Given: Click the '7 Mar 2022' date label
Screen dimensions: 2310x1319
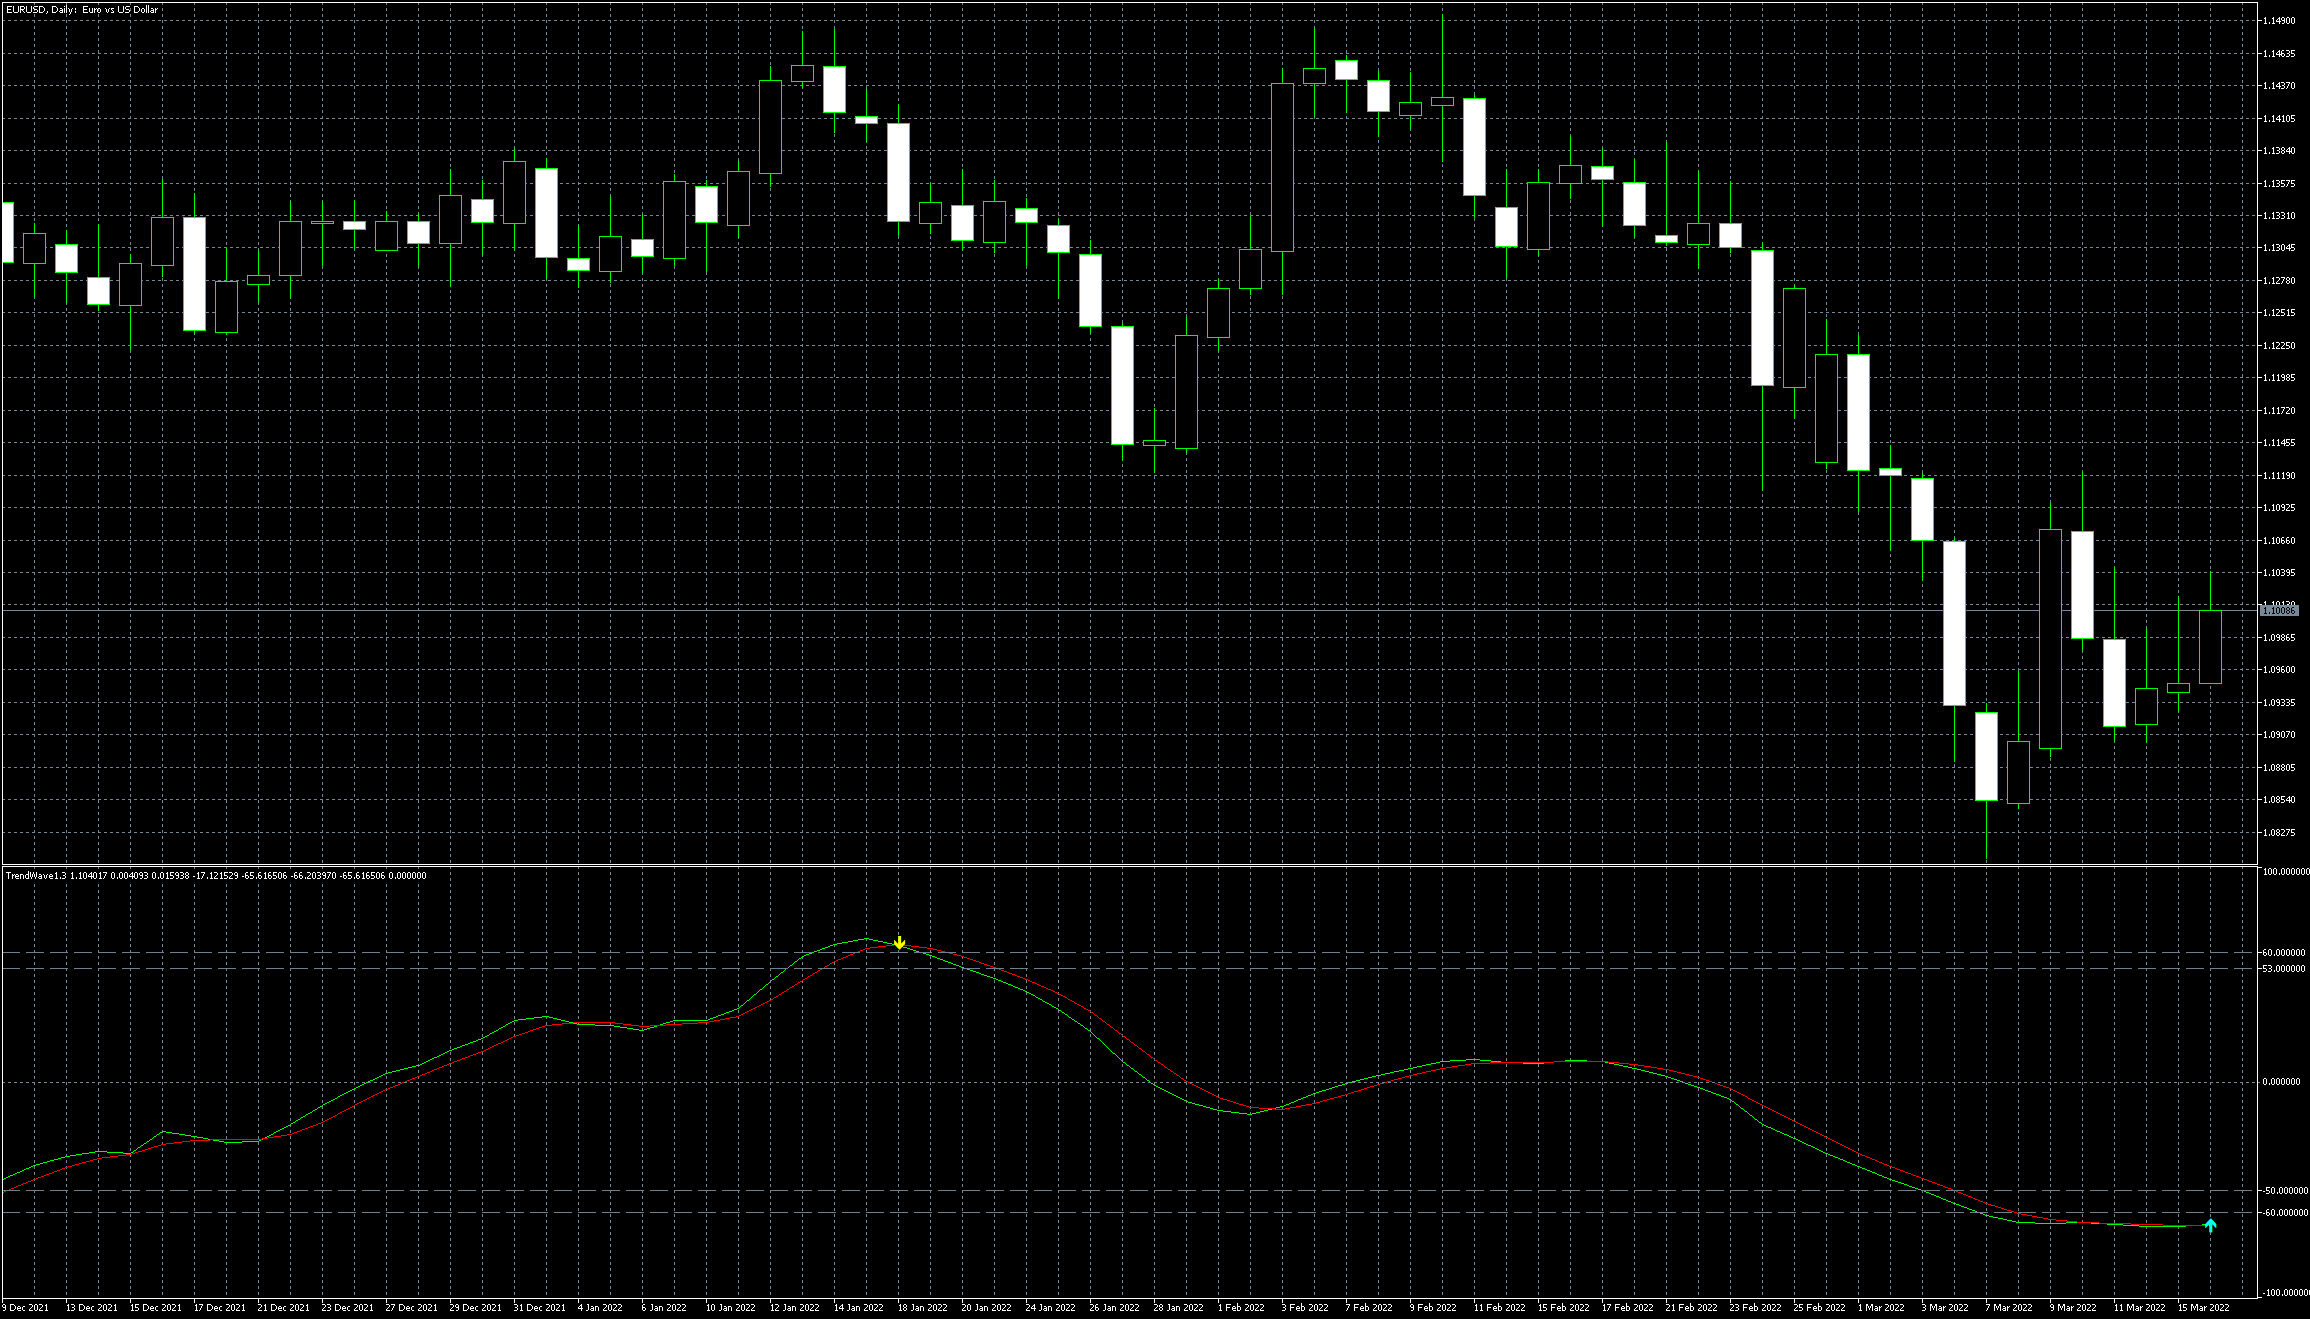Looking at the screenshot, I should [x=2008, y=1308].
